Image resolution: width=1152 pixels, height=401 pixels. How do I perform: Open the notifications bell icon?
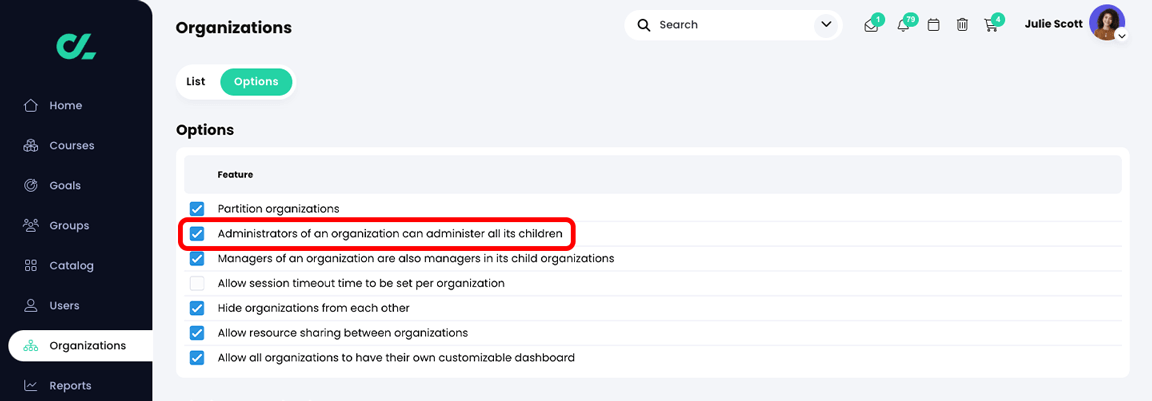coord(903,25)
